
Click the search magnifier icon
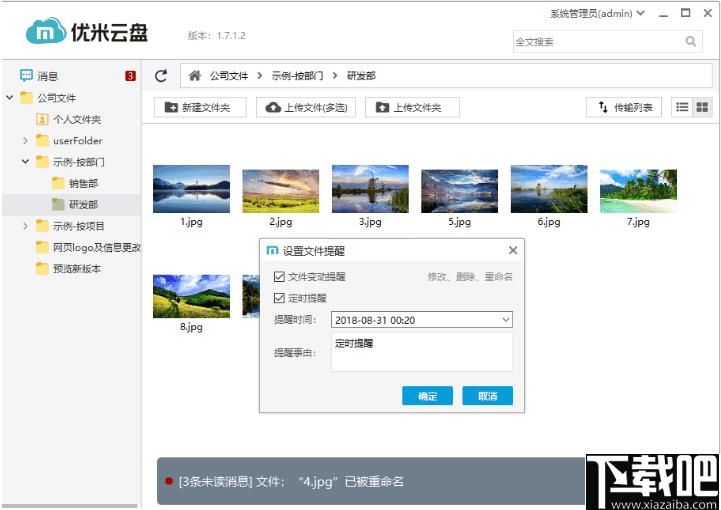691,41
